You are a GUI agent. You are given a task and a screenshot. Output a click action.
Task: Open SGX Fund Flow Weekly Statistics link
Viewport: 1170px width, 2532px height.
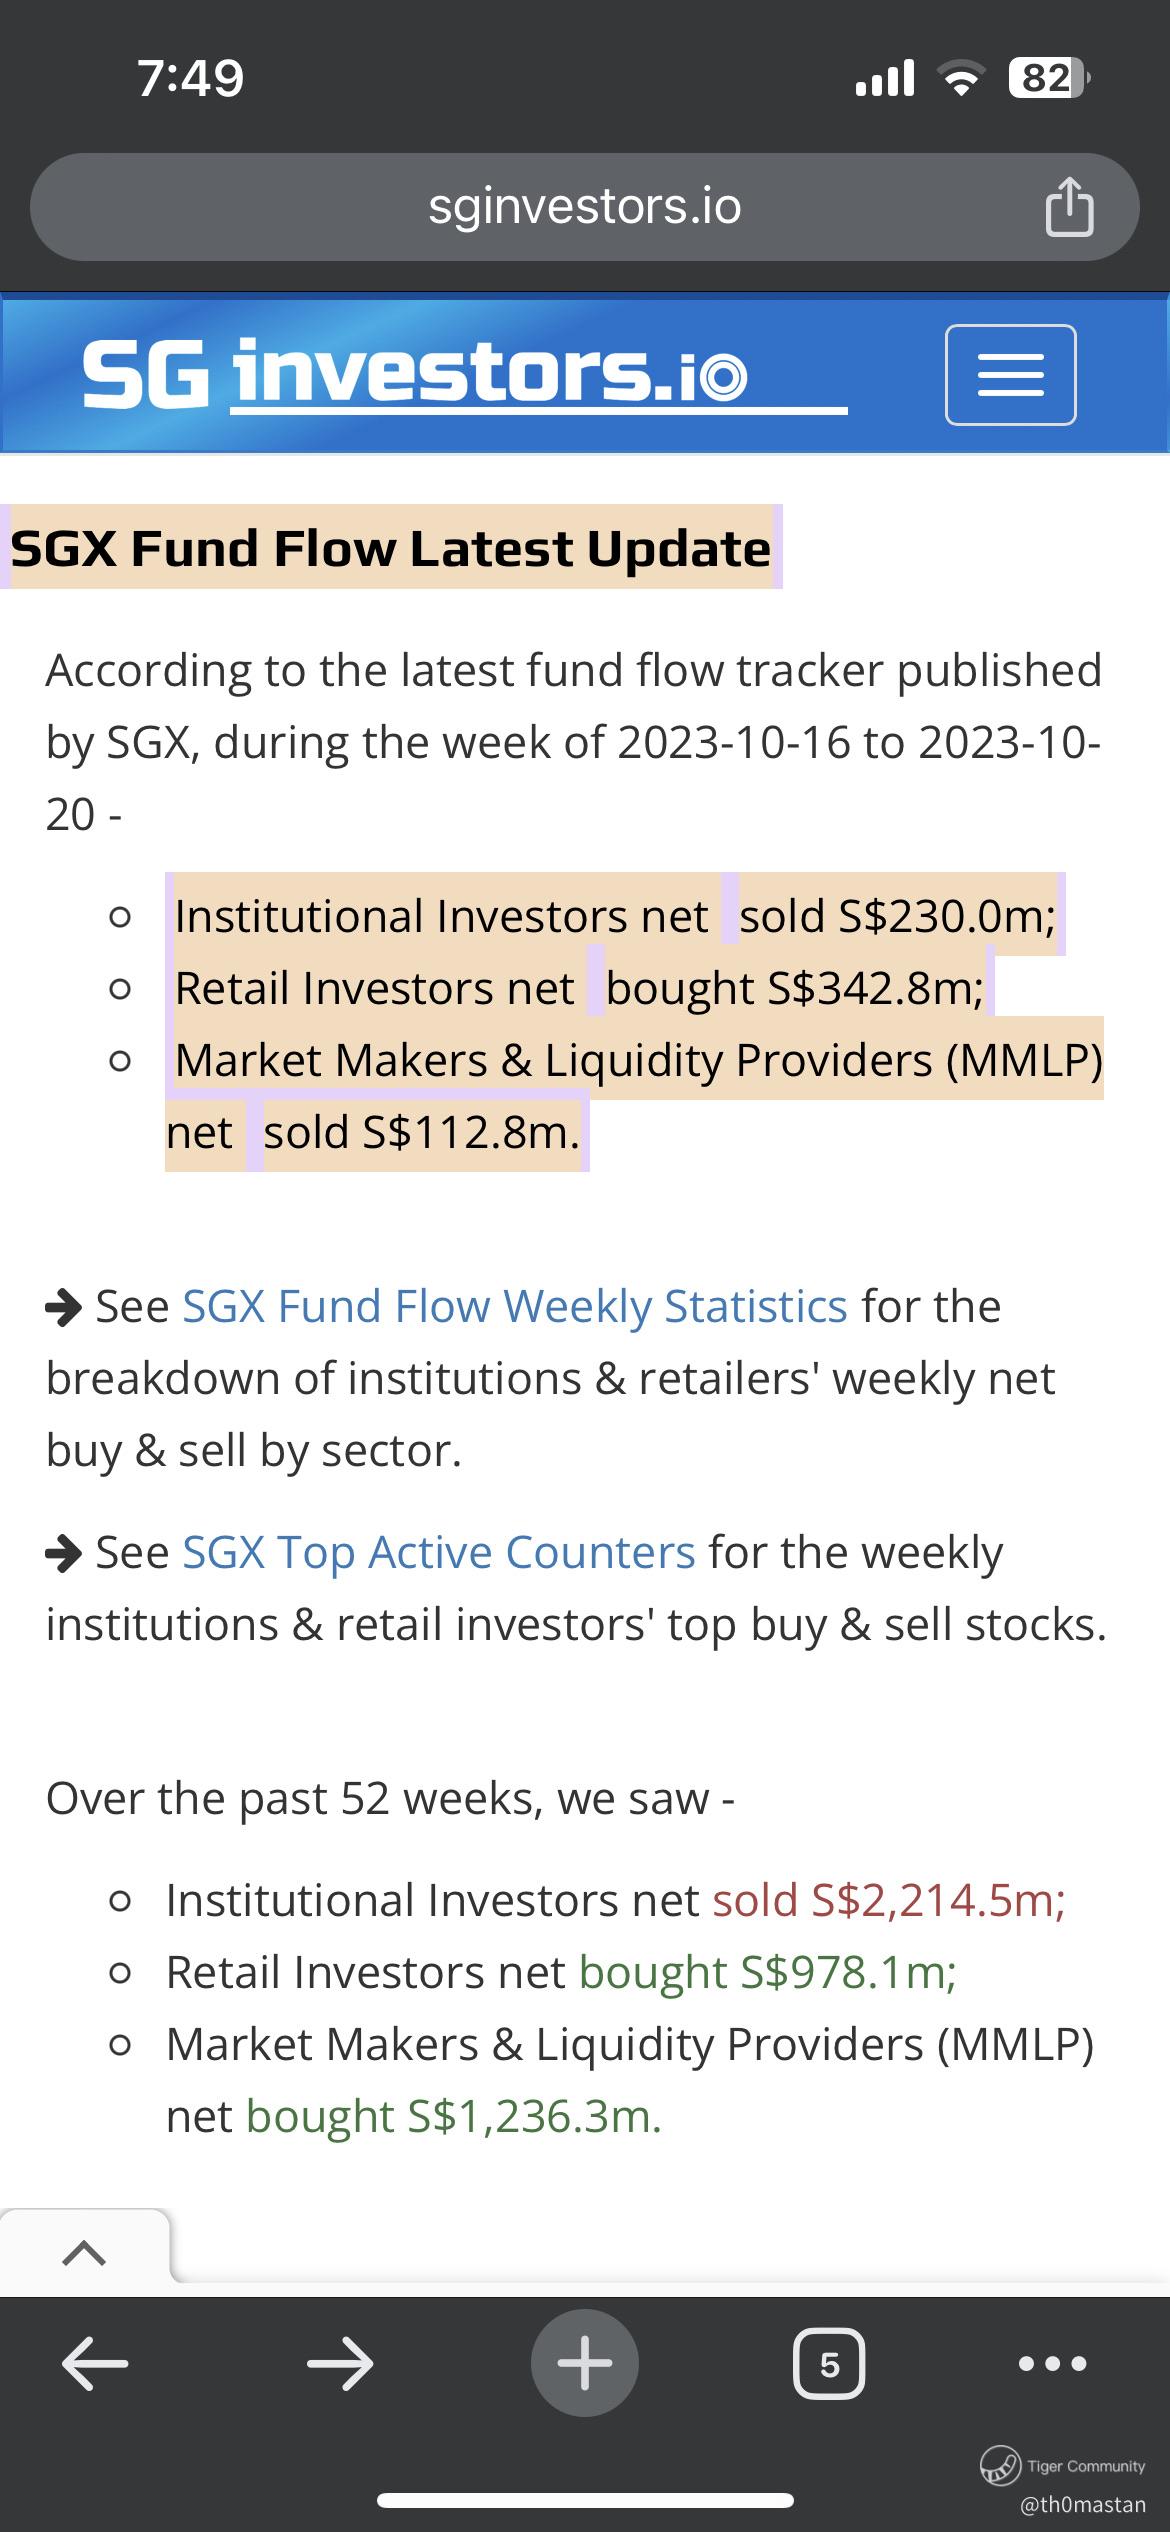515,1306
